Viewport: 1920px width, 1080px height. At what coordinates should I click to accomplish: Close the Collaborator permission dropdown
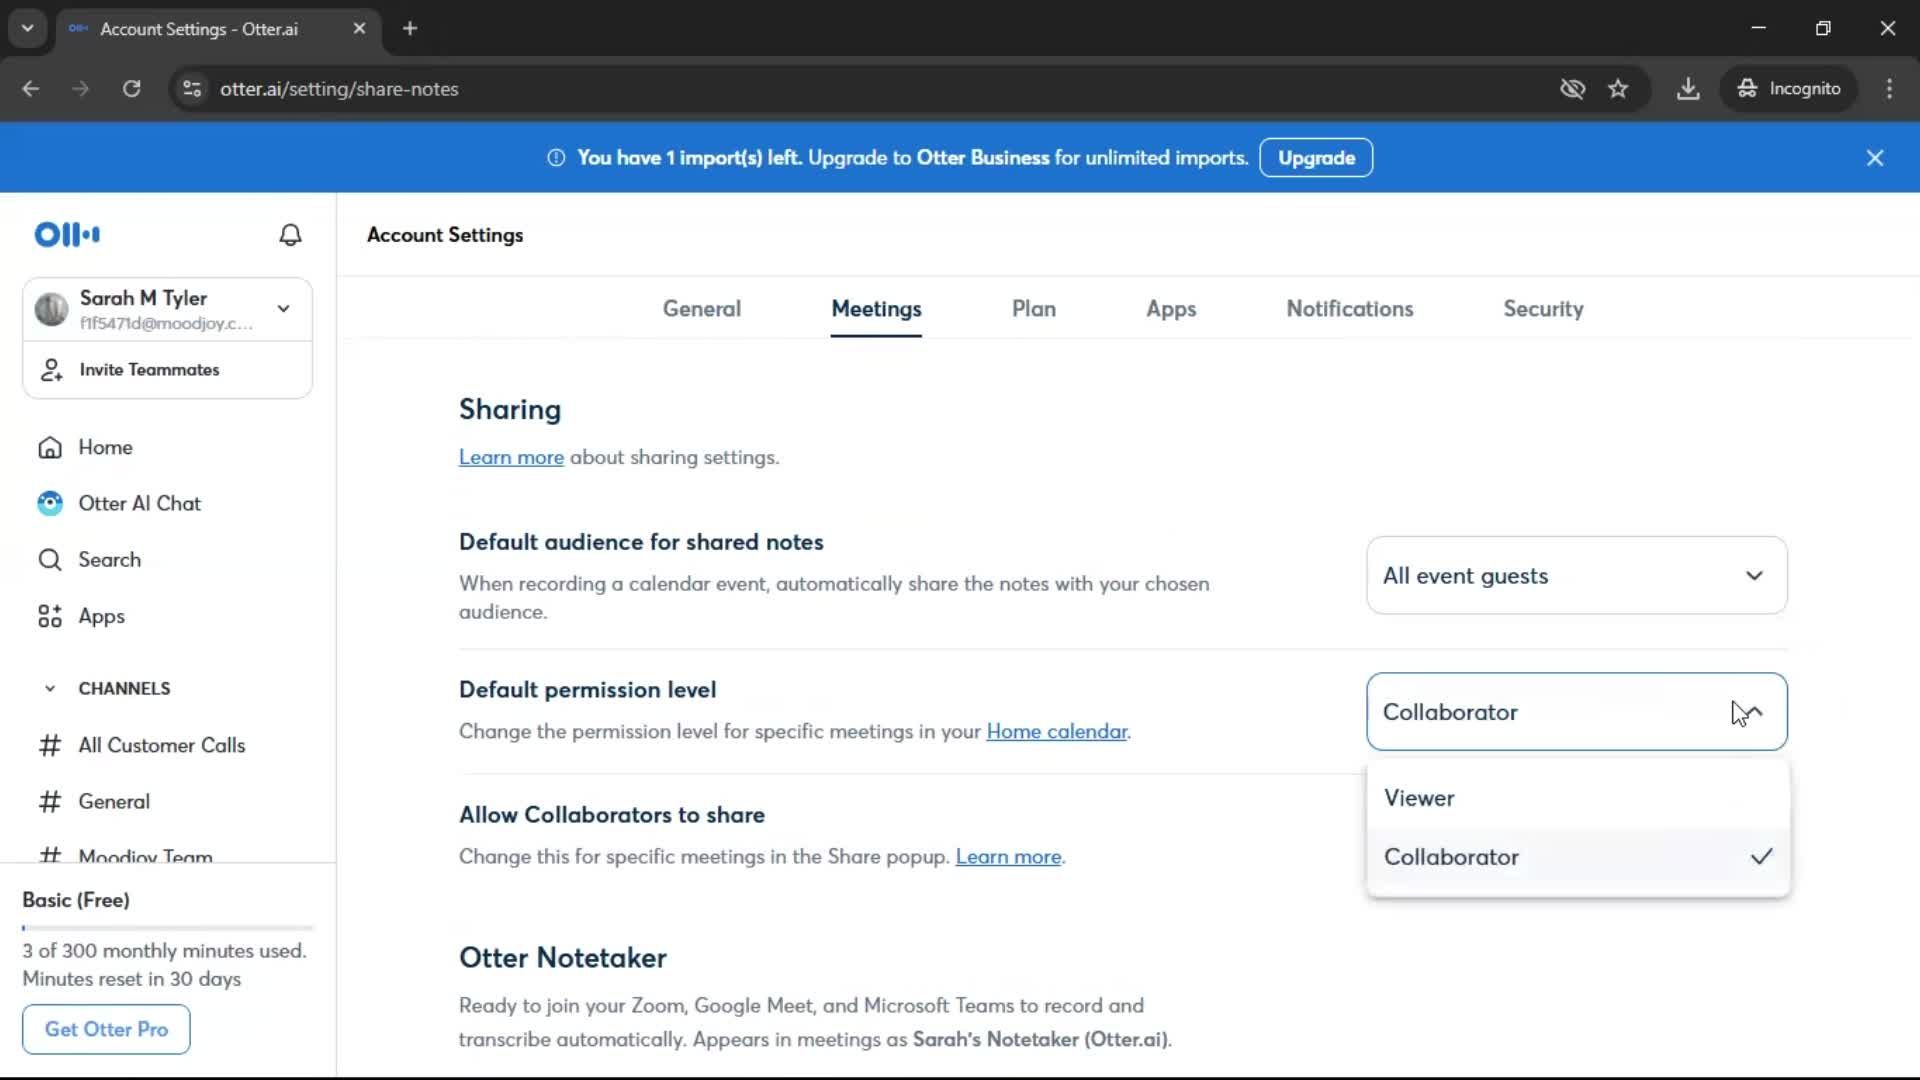tap(1576, 712)
